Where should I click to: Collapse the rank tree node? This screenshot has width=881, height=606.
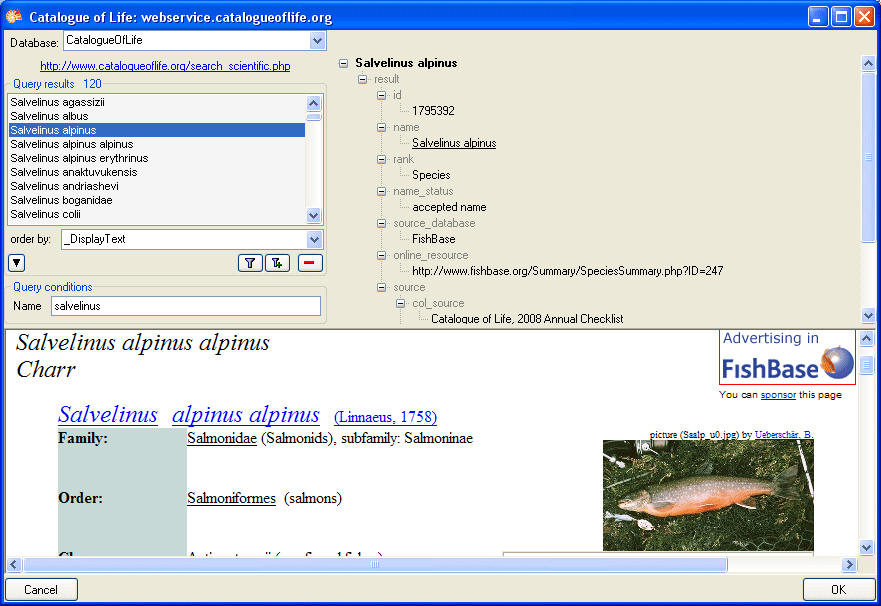[x=382, y=160]
